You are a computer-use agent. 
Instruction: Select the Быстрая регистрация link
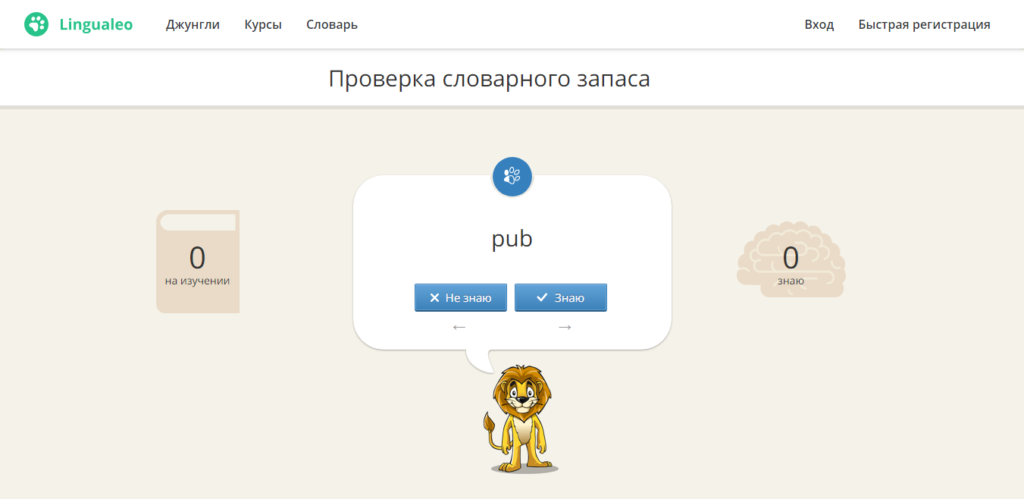pyautogui.click(x=924, y=25)
